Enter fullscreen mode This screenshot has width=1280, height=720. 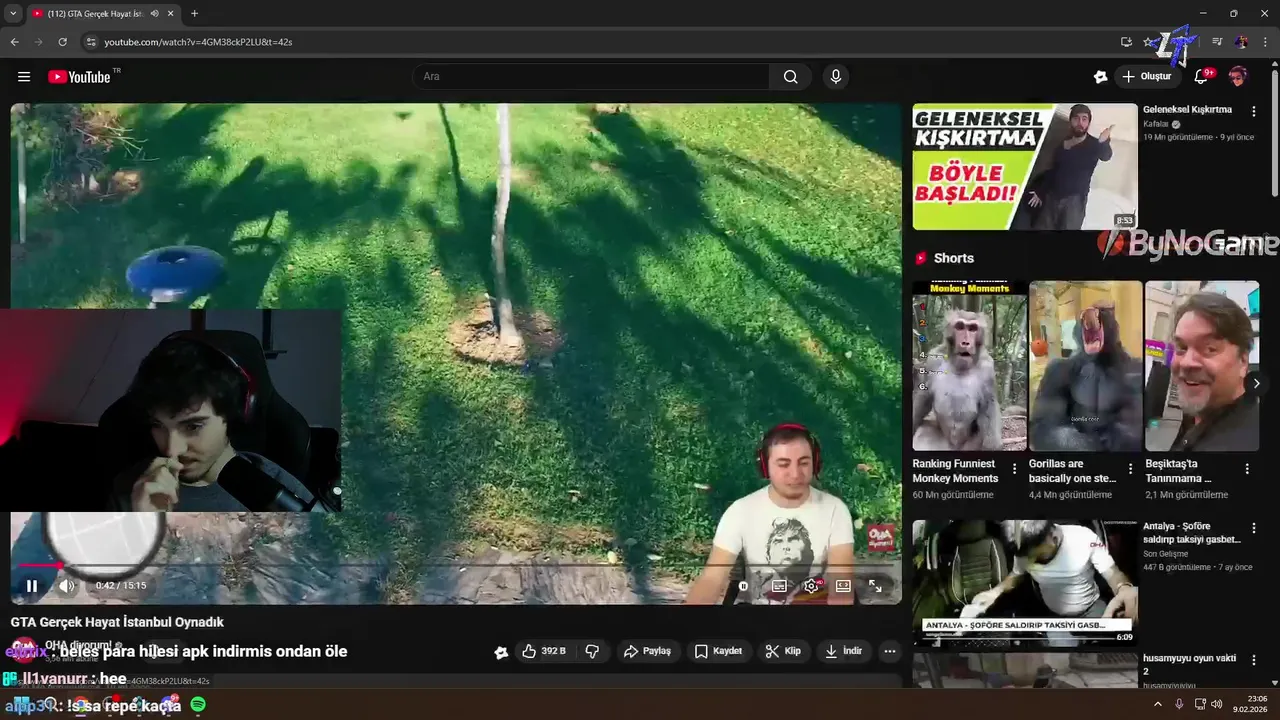coord(875,586)
